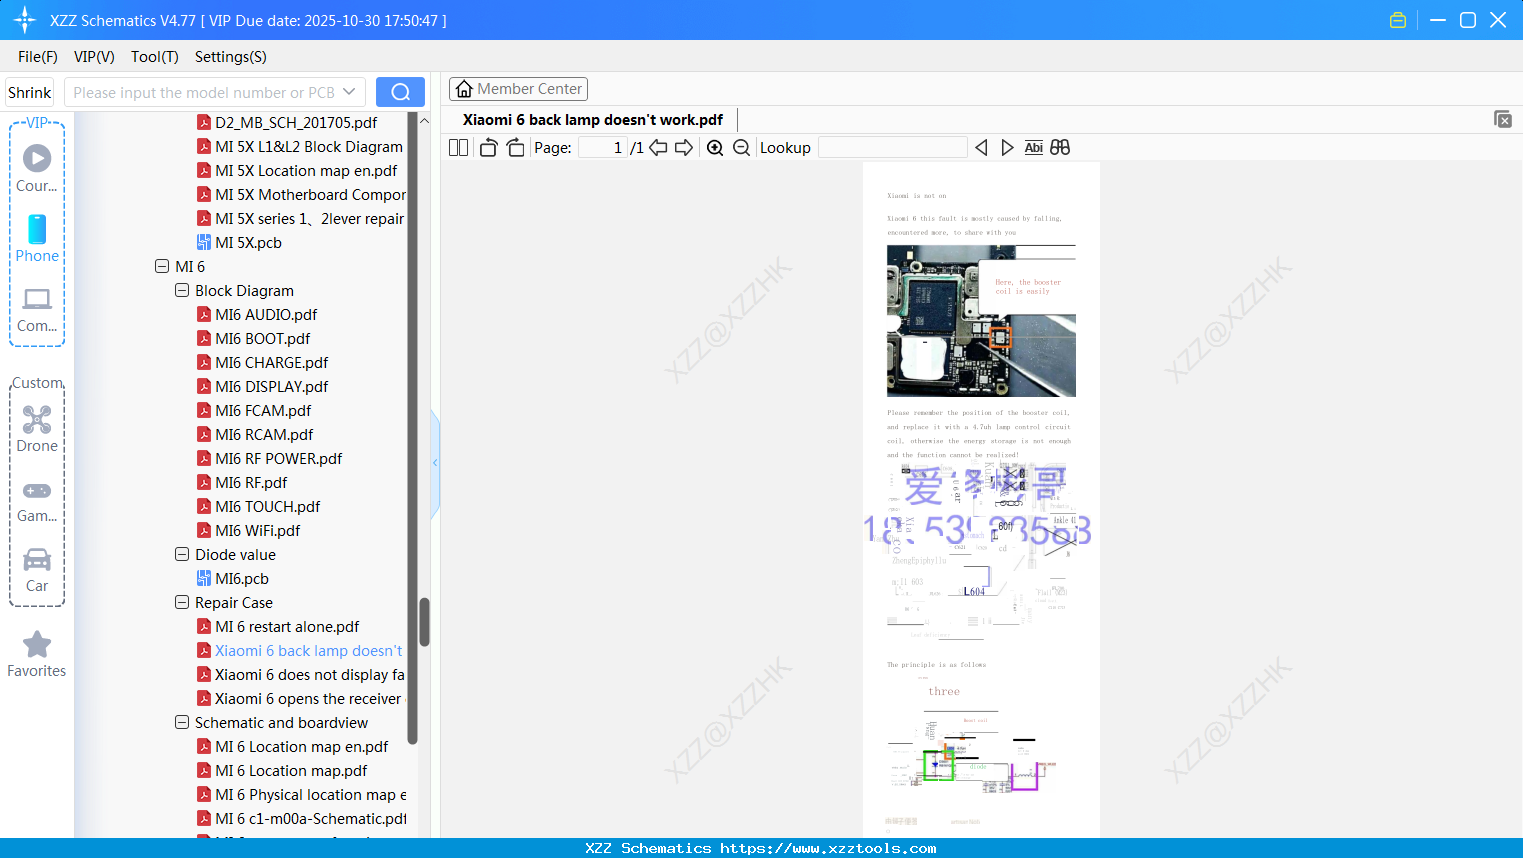
Task: Toggle the two-page view icon
Action: 458,148
